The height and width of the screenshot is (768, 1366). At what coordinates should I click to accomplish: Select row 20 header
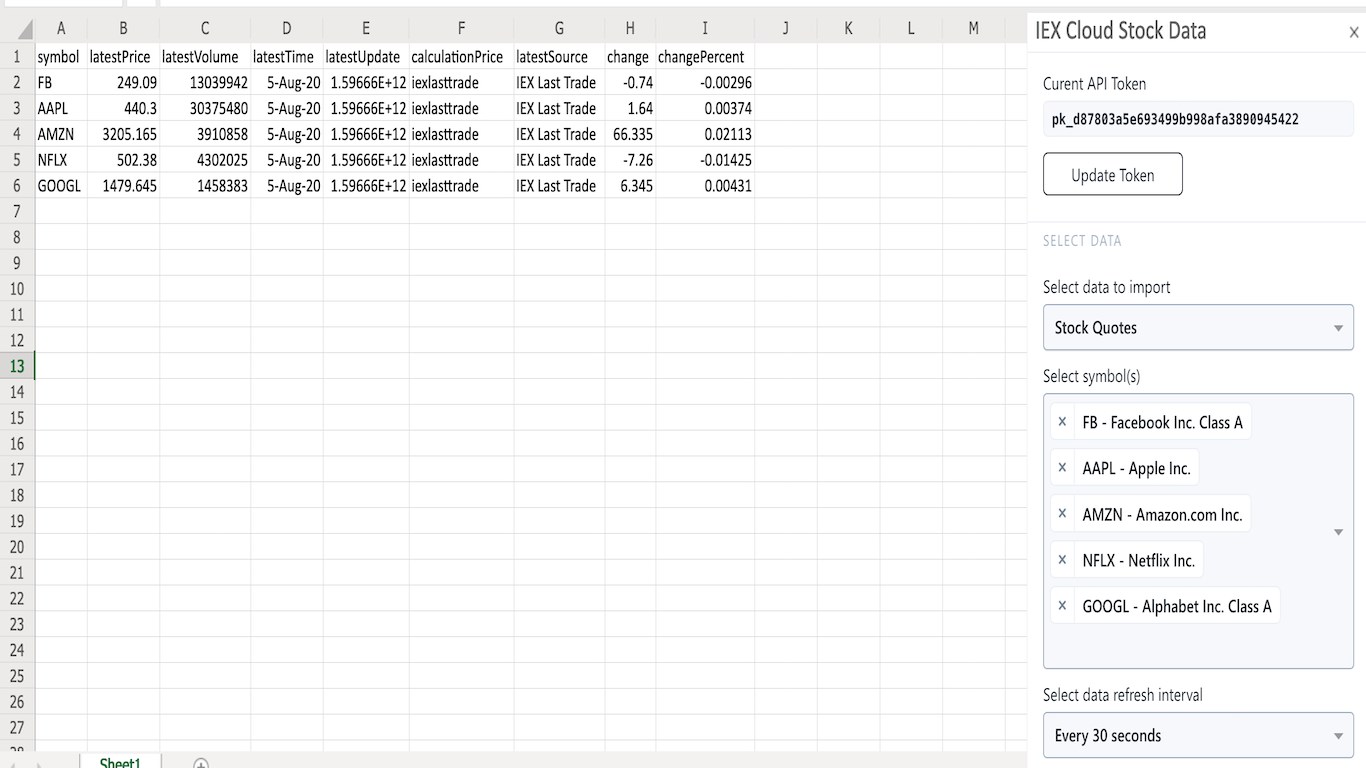pyautogui.click(x=17, y=547)
